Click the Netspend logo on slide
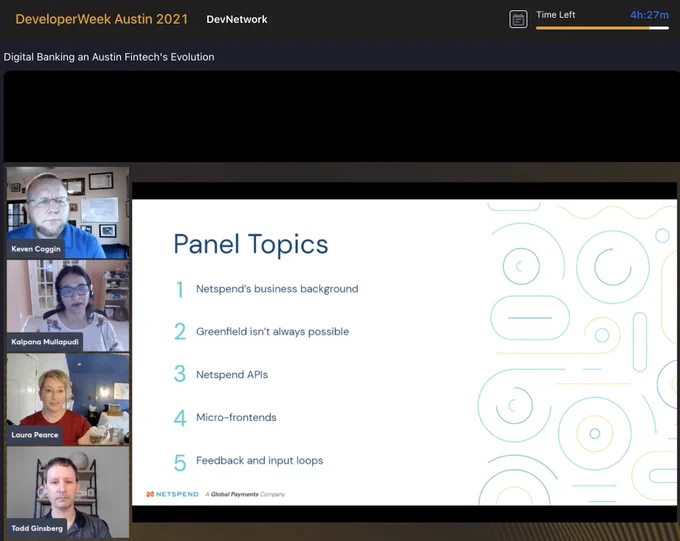 172,494
